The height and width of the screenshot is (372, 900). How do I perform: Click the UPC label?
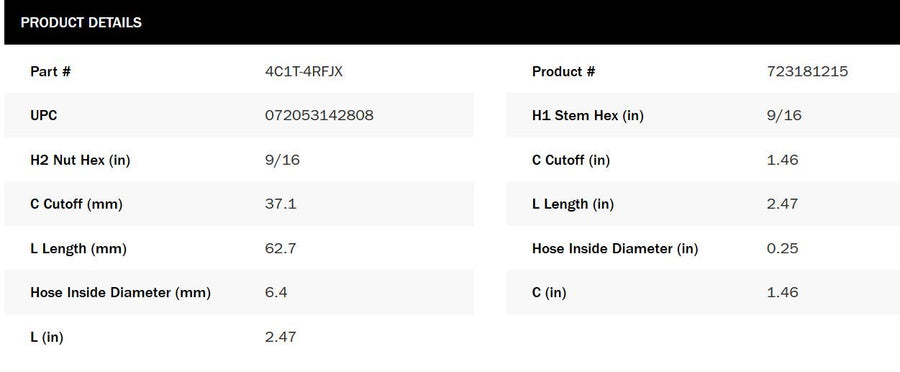[44, 115]
